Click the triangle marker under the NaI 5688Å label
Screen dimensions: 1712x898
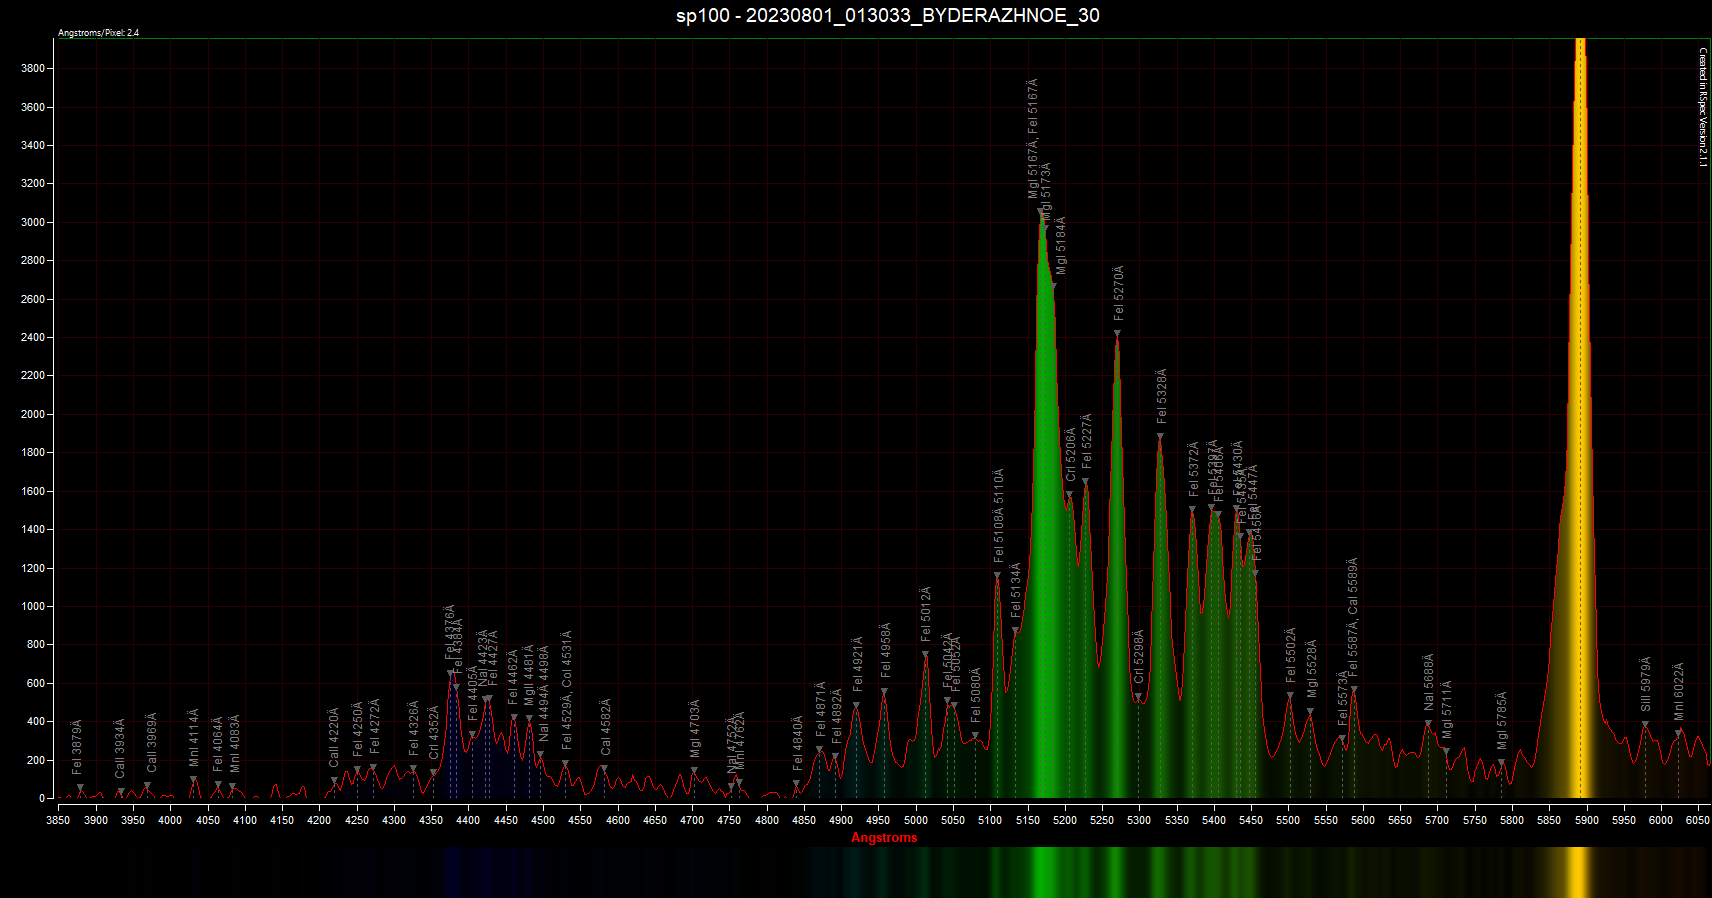click(1428, 724)
